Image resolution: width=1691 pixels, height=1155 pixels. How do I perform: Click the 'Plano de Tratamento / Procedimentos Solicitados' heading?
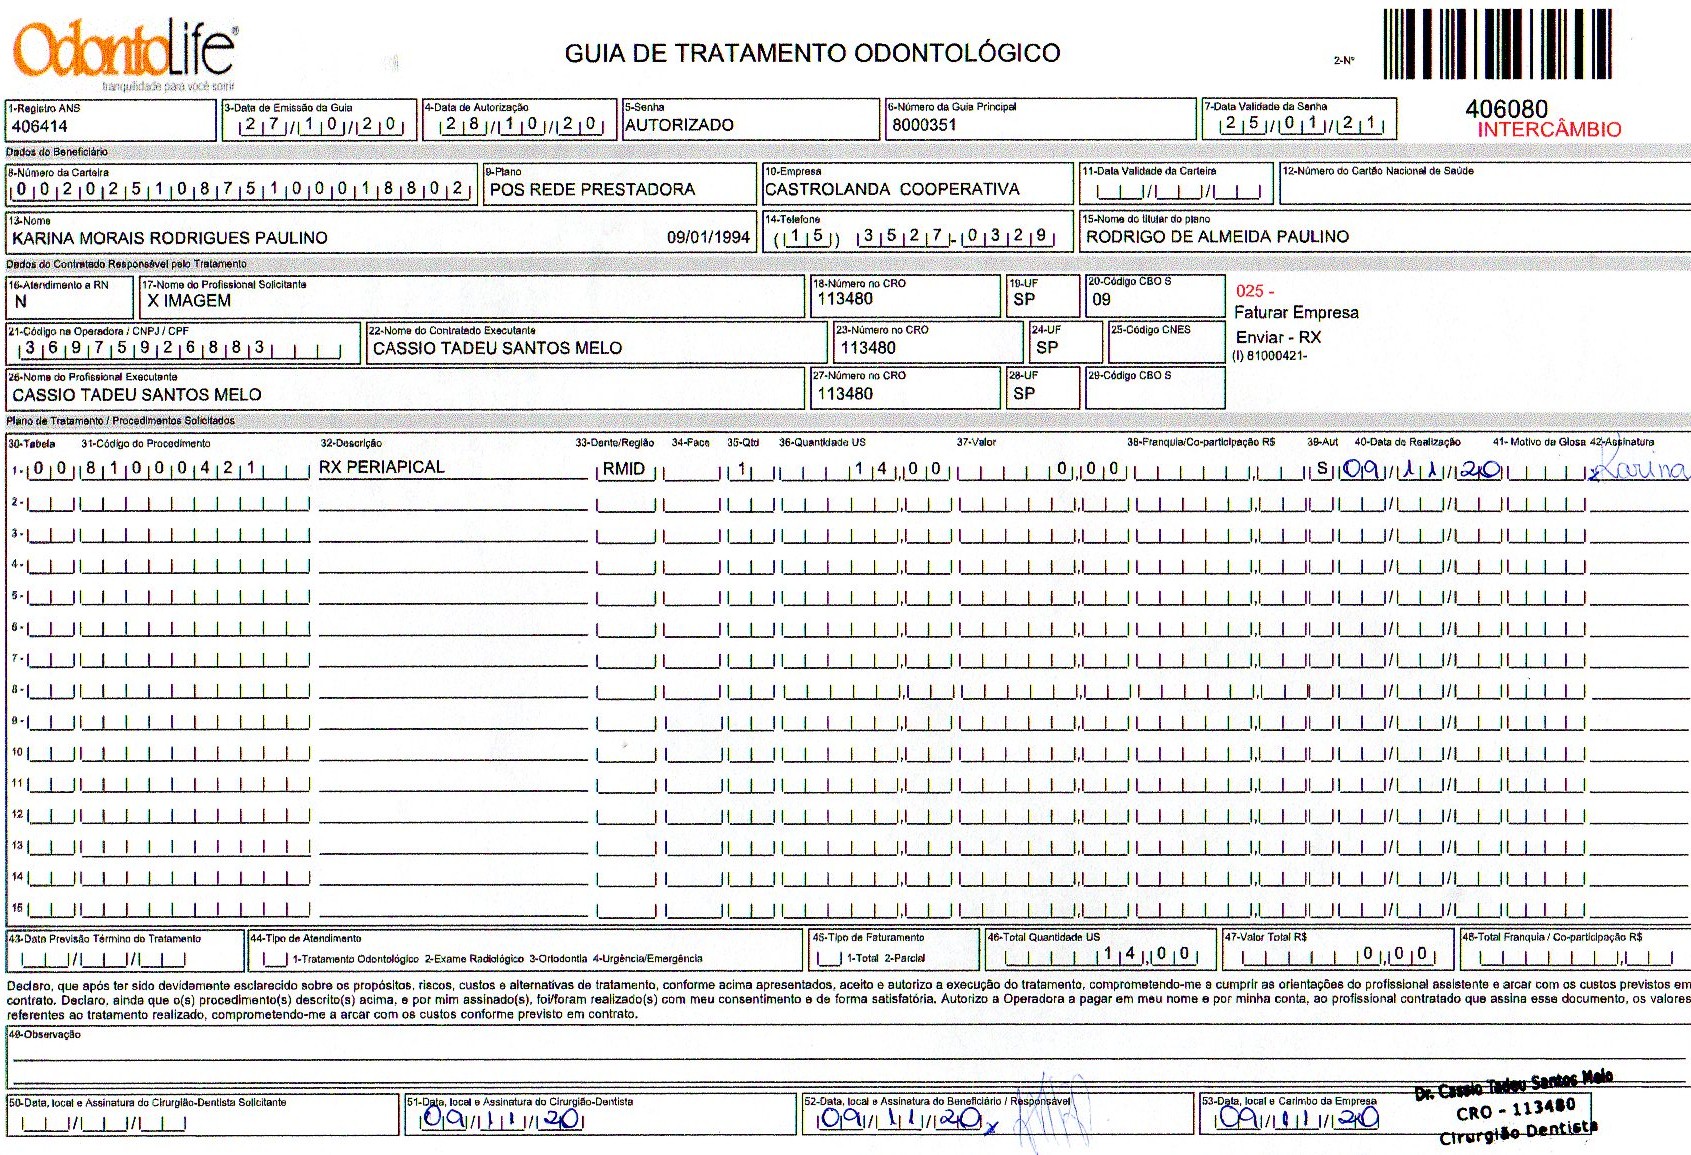click(x=121, y=421)
